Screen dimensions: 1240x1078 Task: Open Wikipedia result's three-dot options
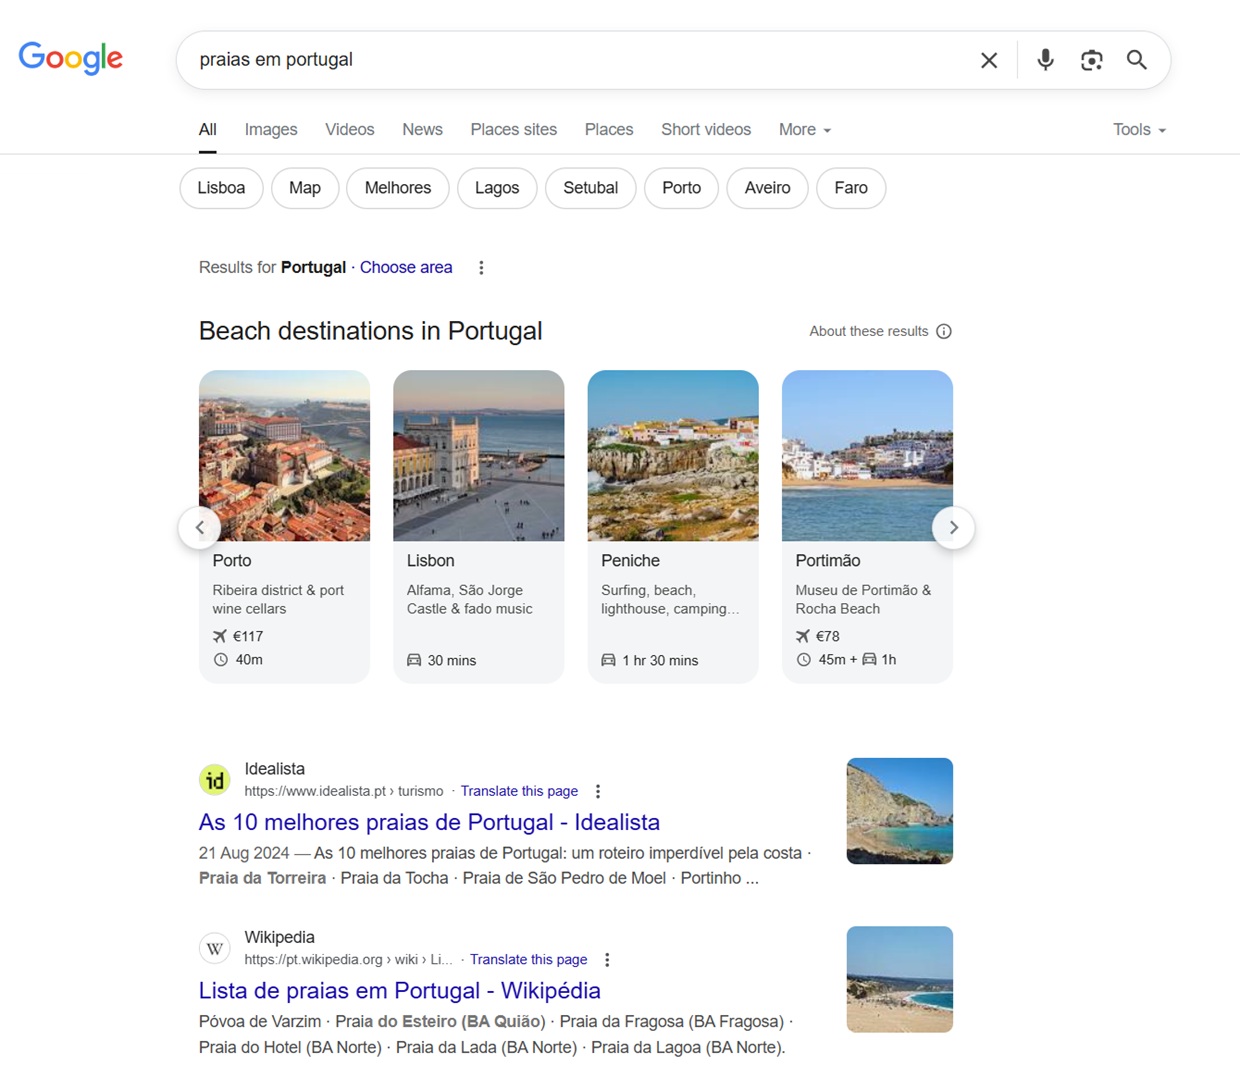point(607,960)
